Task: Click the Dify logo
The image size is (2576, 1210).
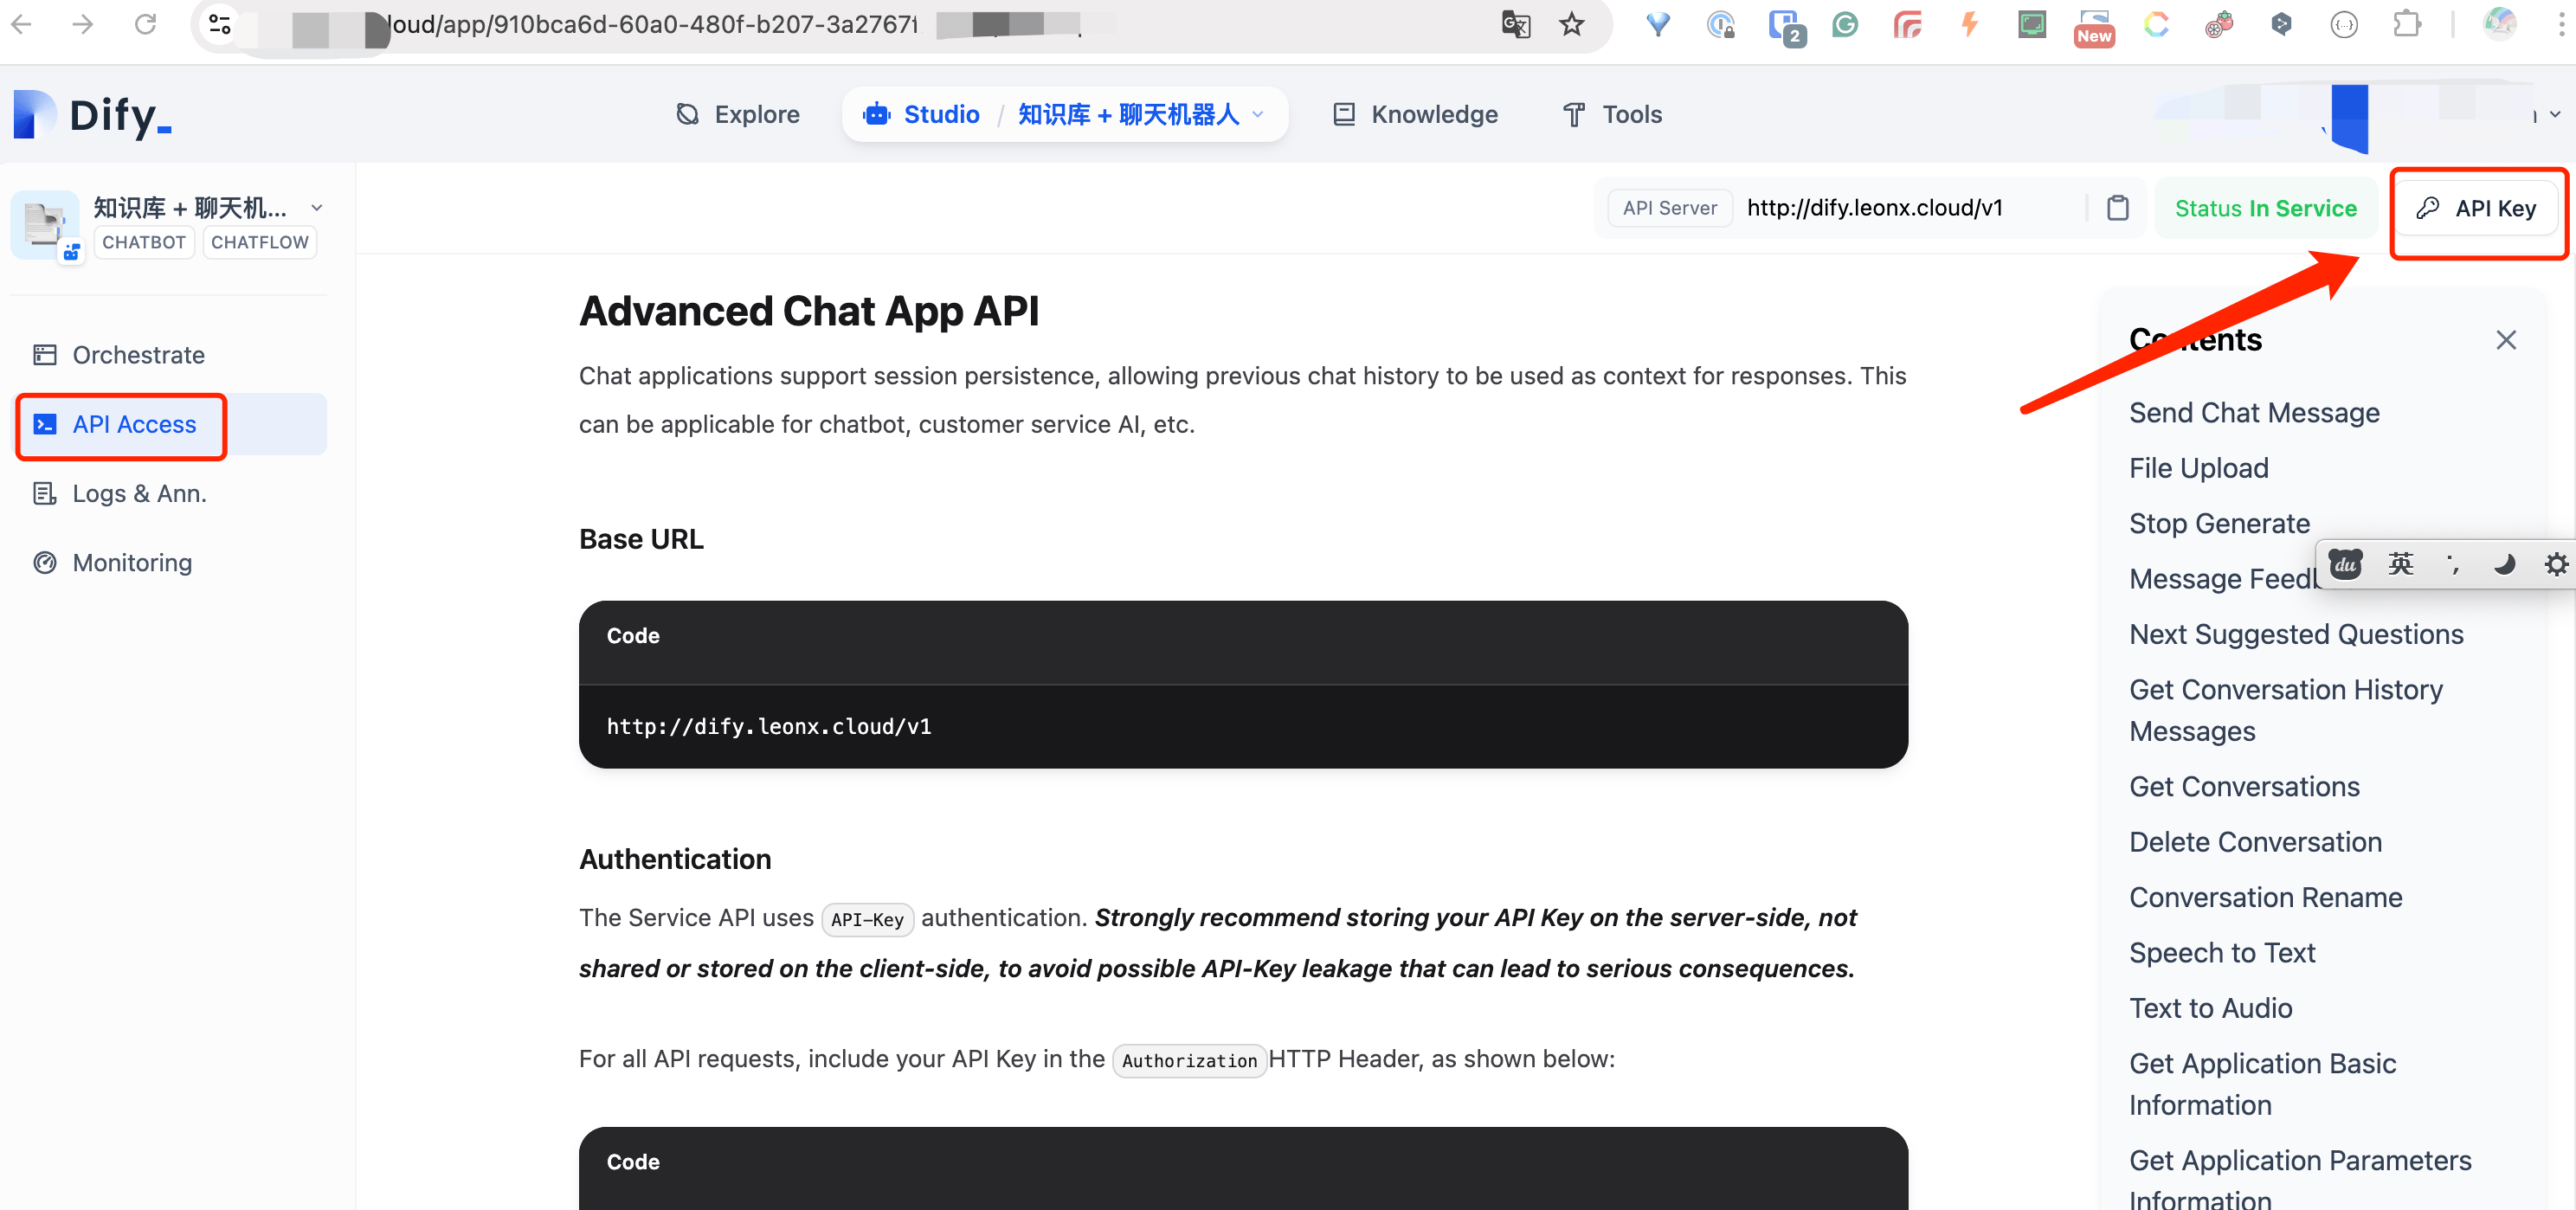Action: (90, 114)
